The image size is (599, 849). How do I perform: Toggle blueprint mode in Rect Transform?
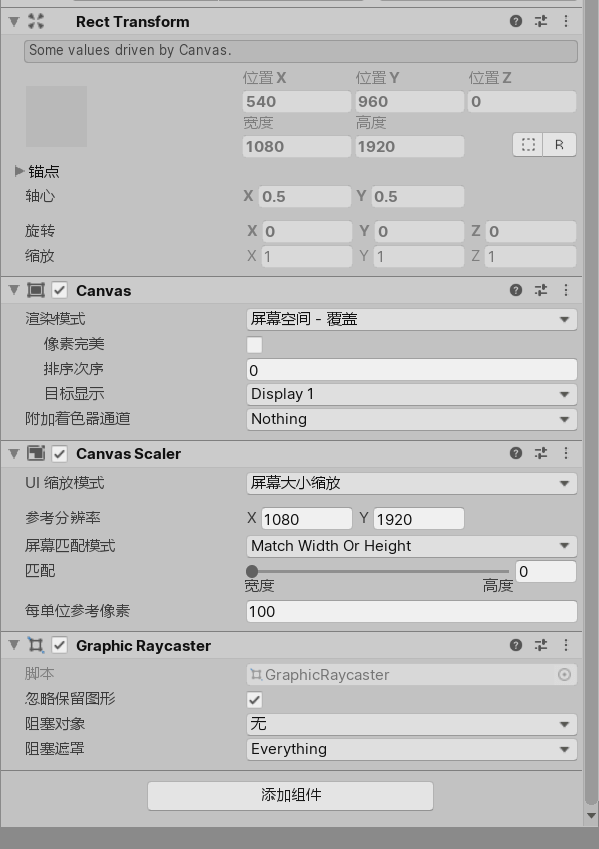[528, 145]
